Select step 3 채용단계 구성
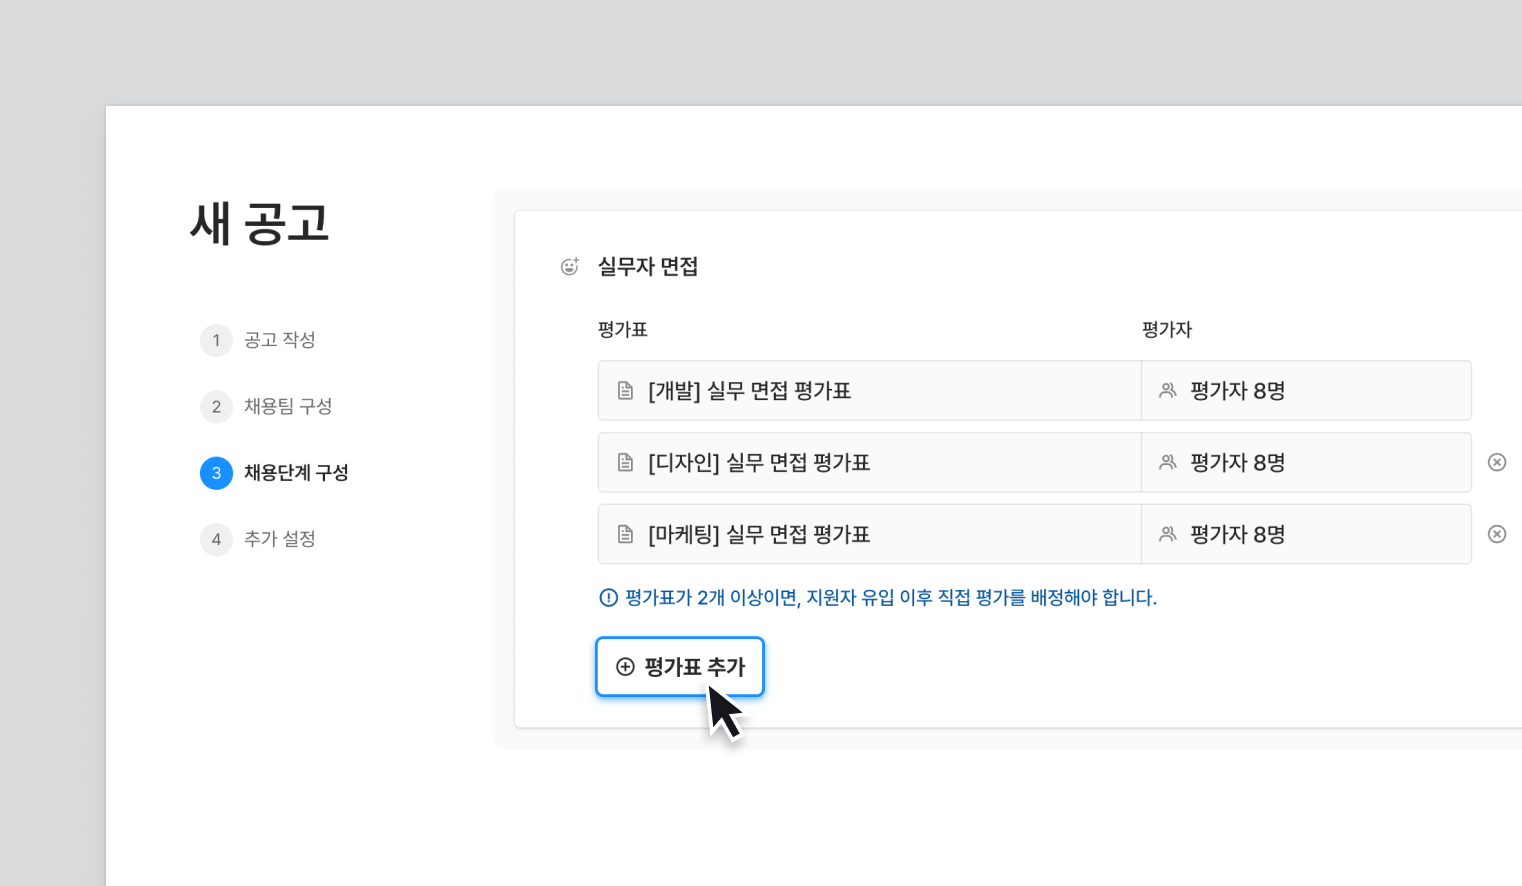1522x886 pixels. pyautogui.click(x=275, y=473)
